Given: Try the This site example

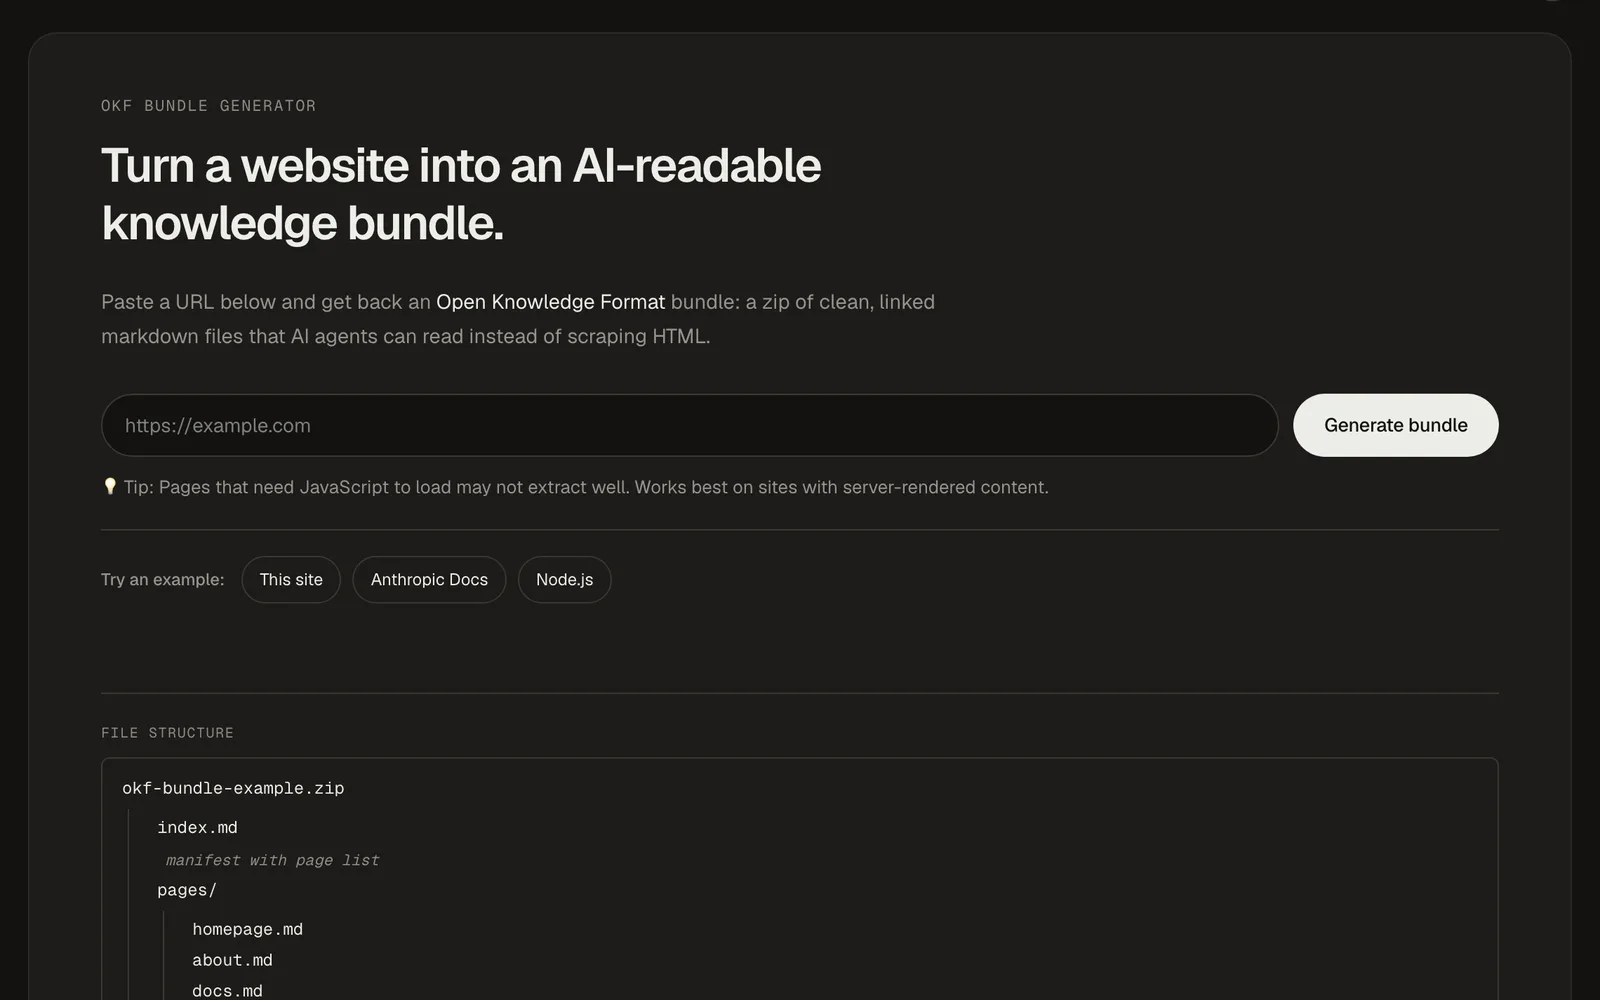Looking at the screenshot, I should click(x=291, y=580).
